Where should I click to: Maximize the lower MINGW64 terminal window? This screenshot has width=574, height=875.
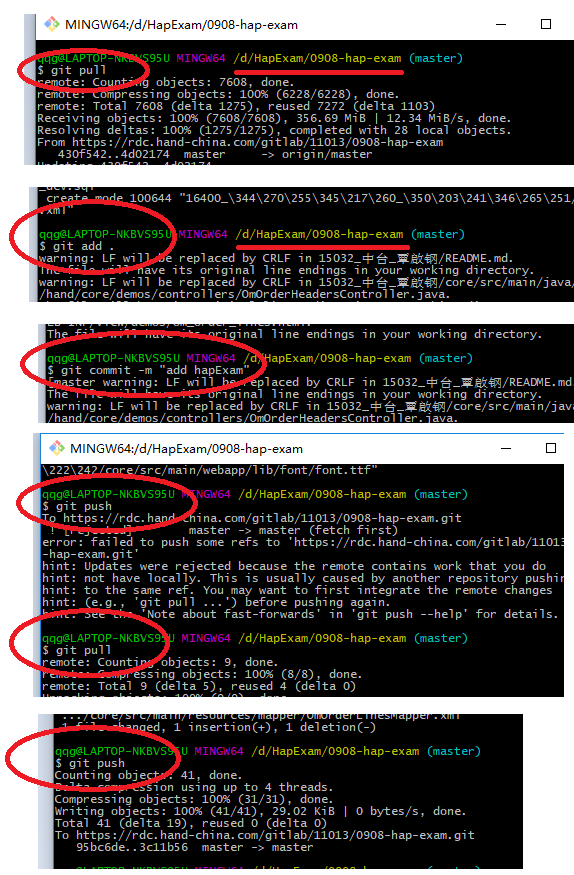(551, 448)
